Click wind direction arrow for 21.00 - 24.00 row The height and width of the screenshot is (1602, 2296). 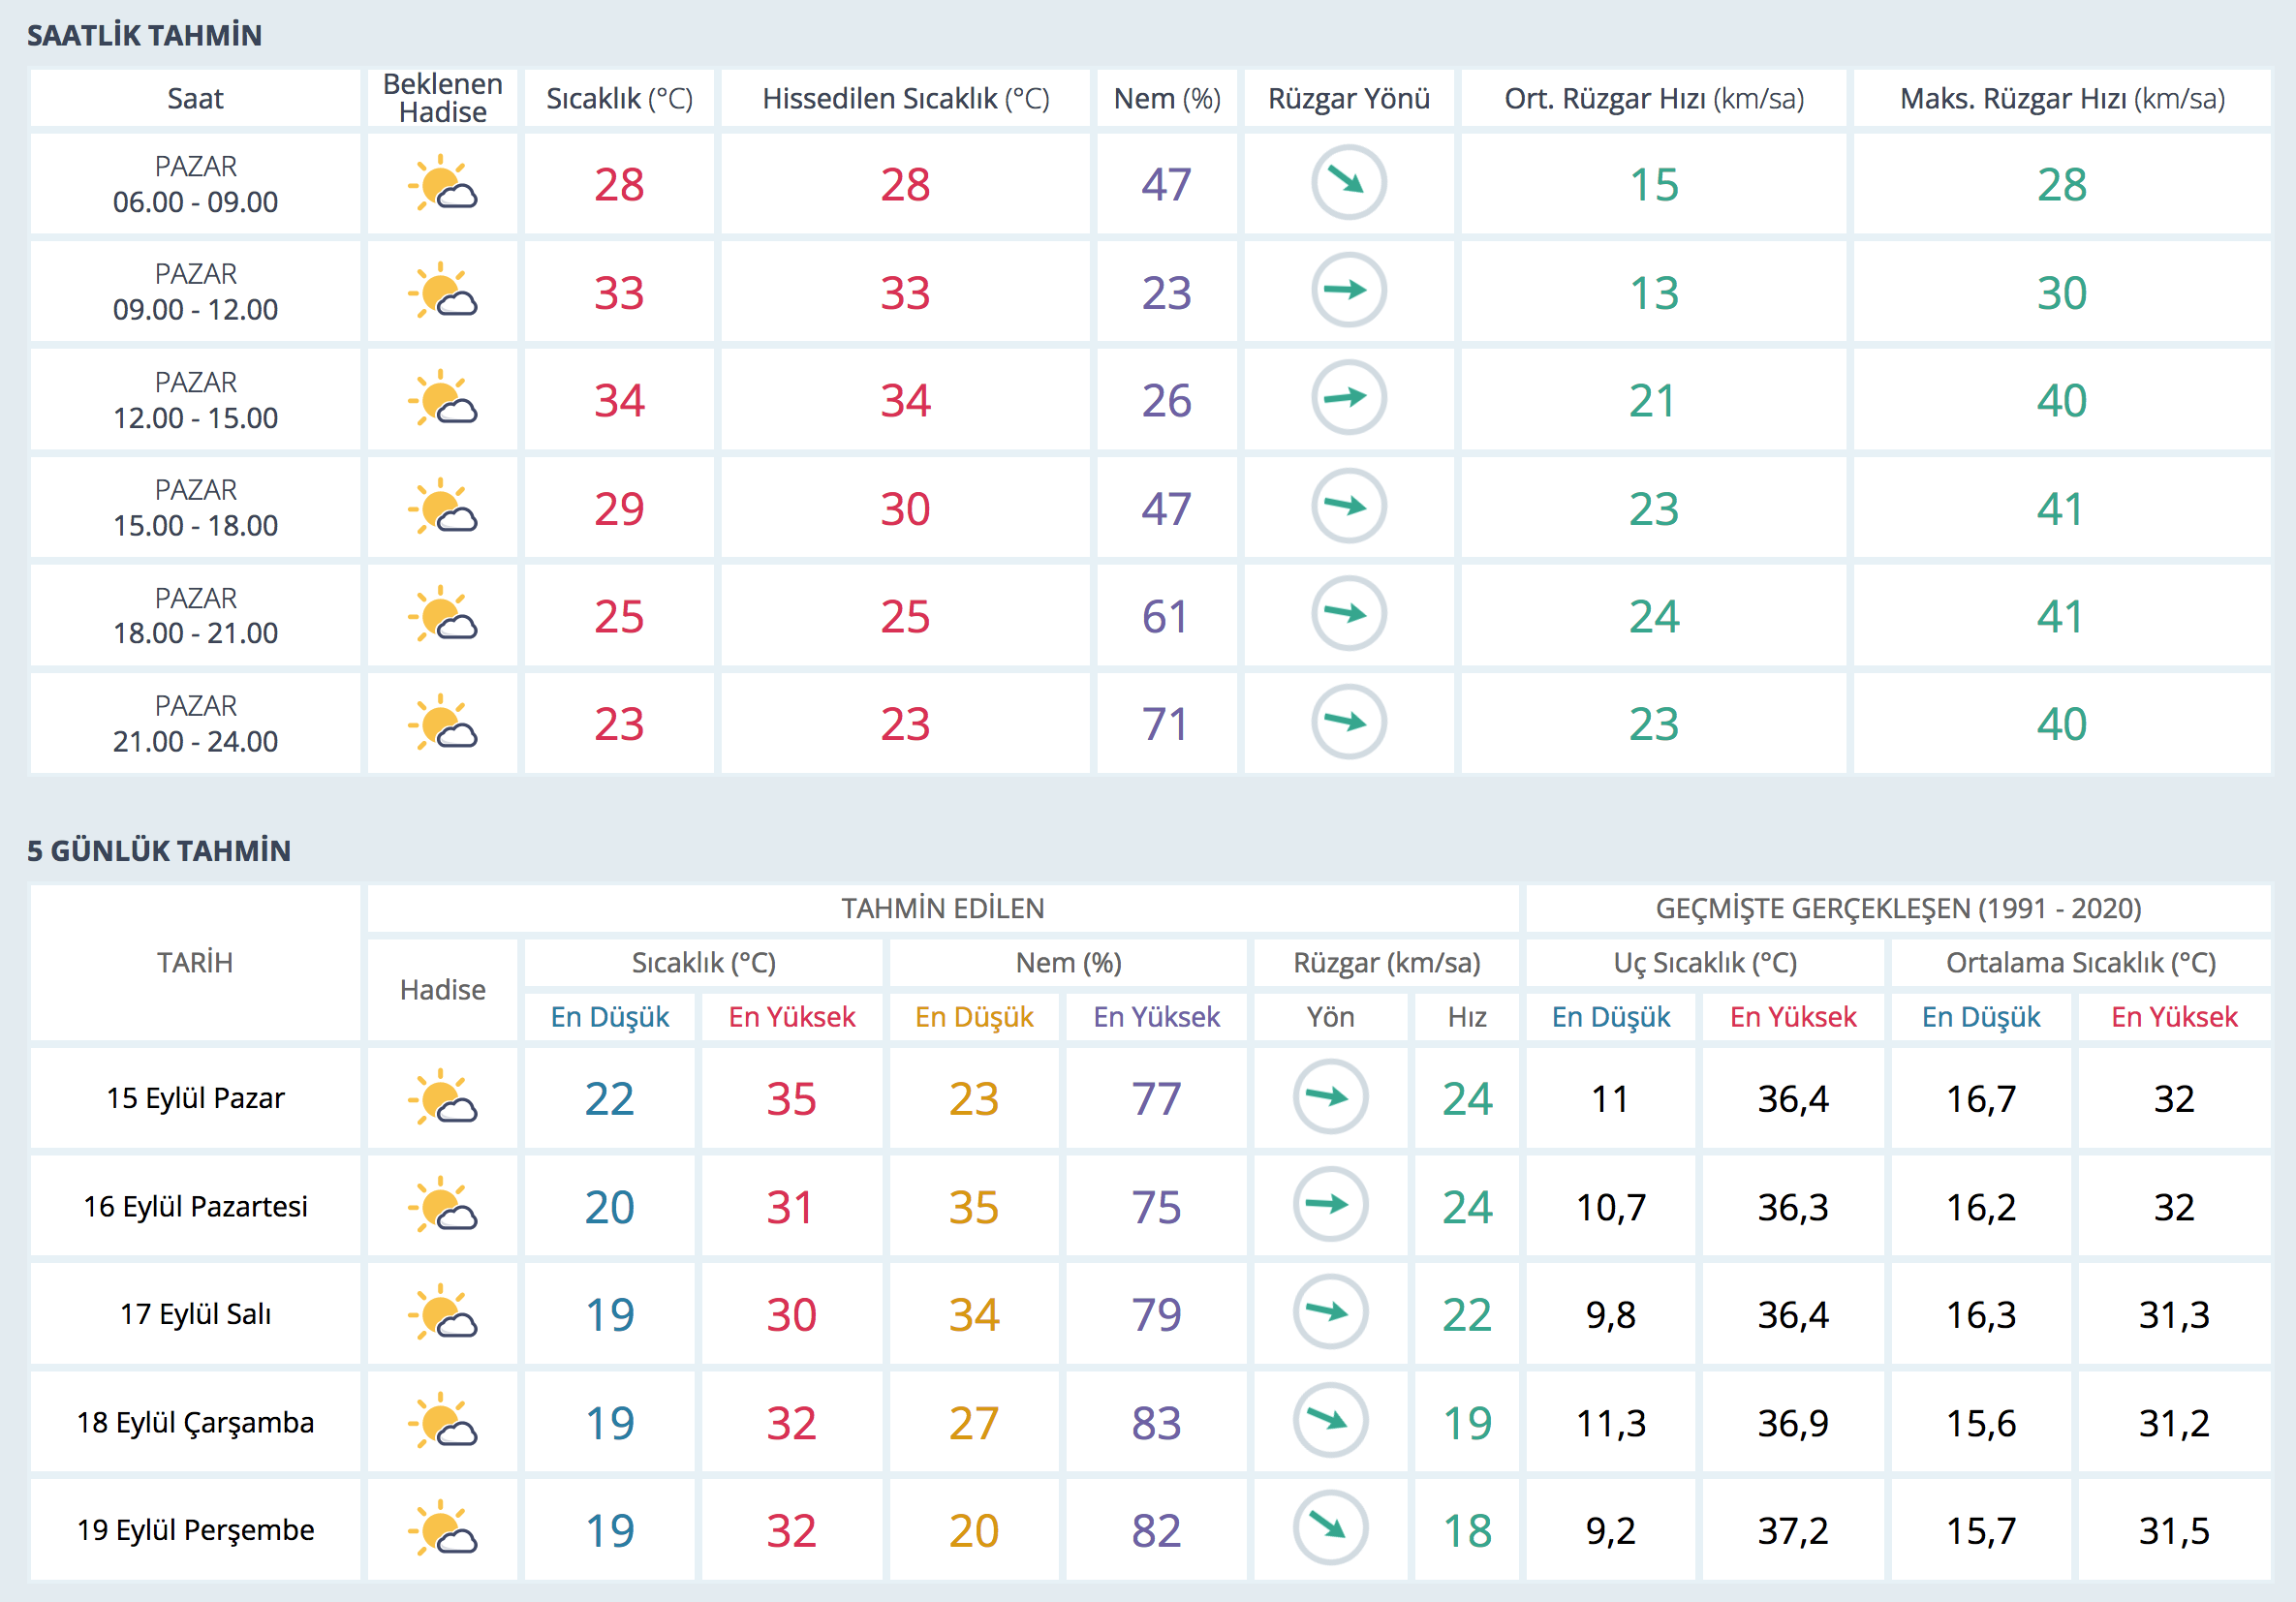coord(1348,722)
